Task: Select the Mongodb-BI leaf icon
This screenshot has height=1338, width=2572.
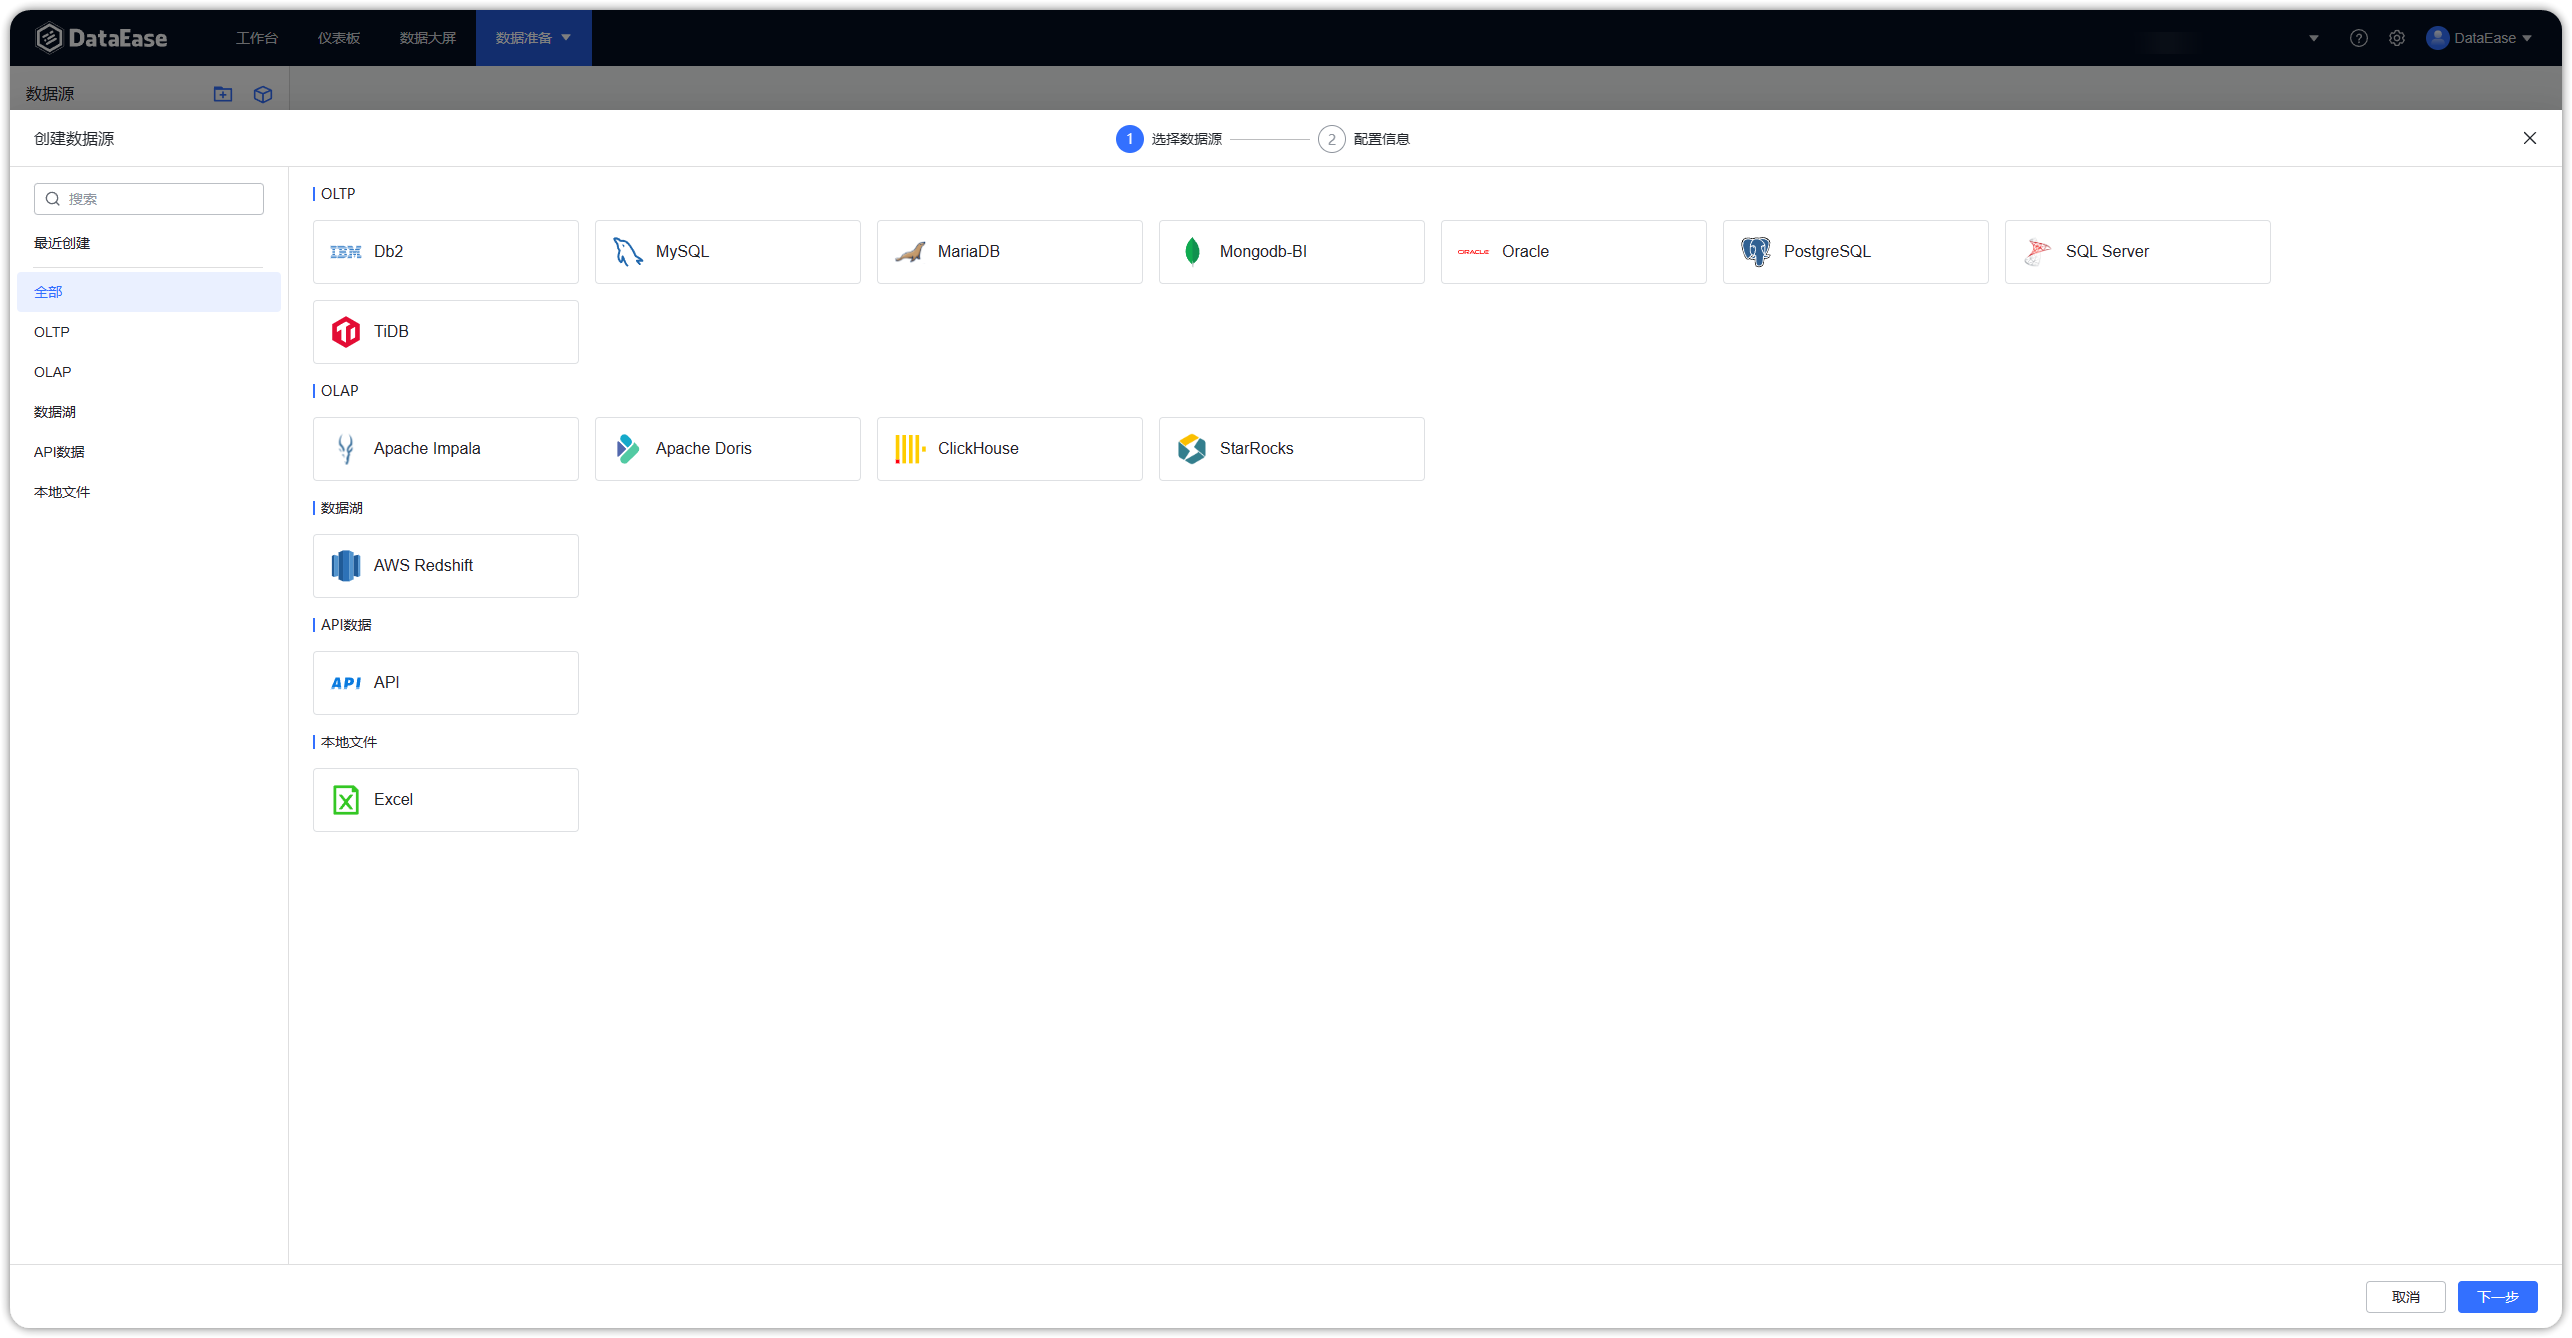Action: click(x=1192, y=252)
